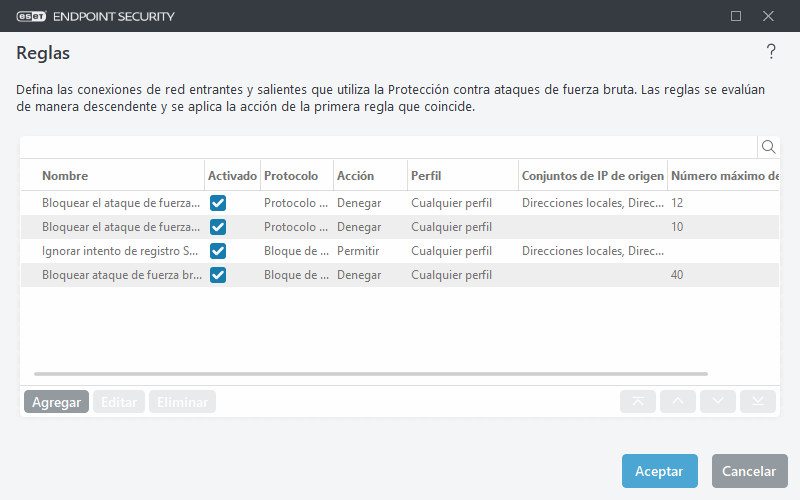Open the help question mark
The image size is (800, 500).
coord(771,52)
